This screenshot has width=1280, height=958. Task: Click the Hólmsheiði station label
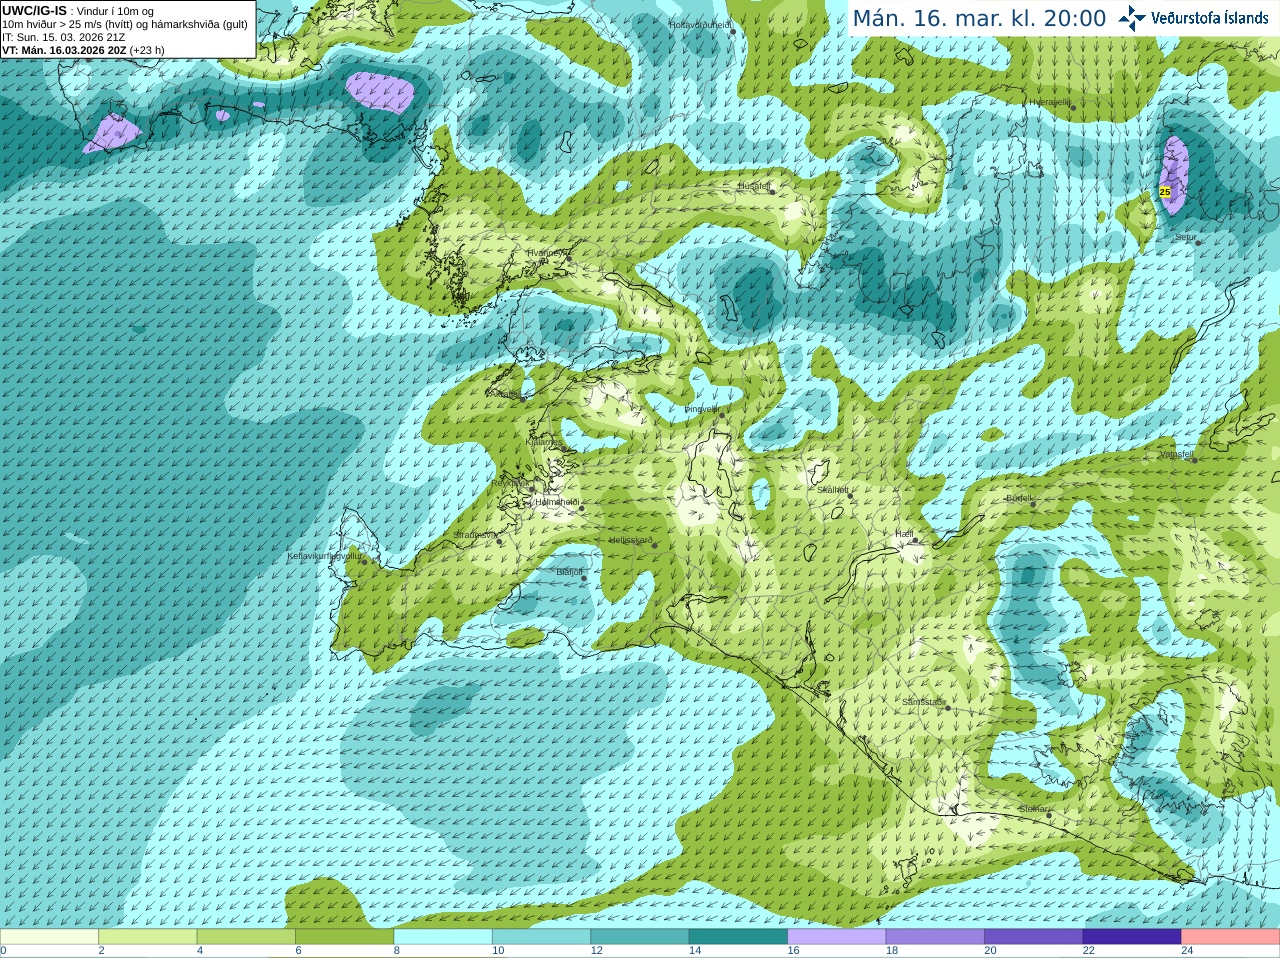click(x=557, y=502)
